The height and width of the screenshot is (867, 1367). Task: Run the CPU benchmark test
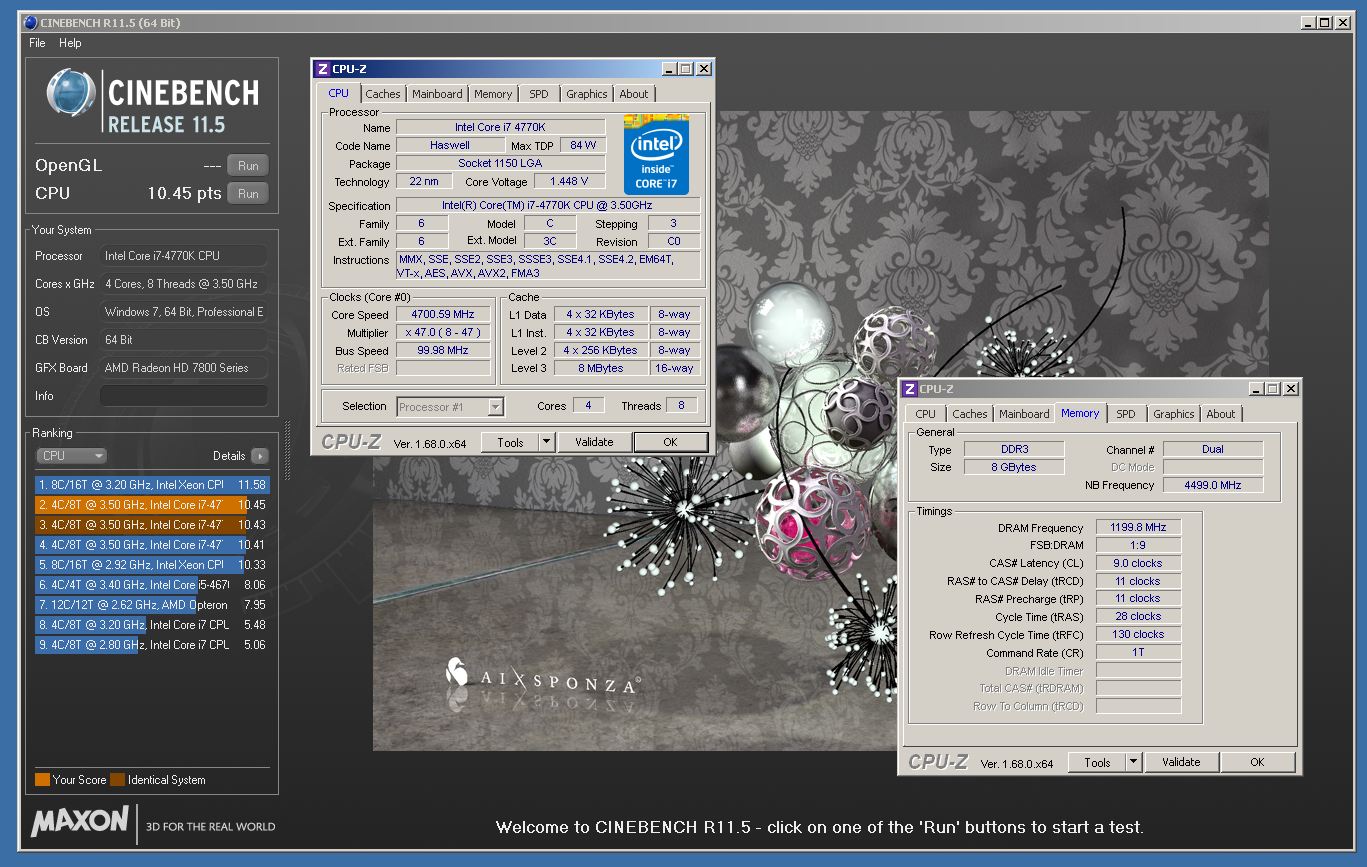point(248,194)
